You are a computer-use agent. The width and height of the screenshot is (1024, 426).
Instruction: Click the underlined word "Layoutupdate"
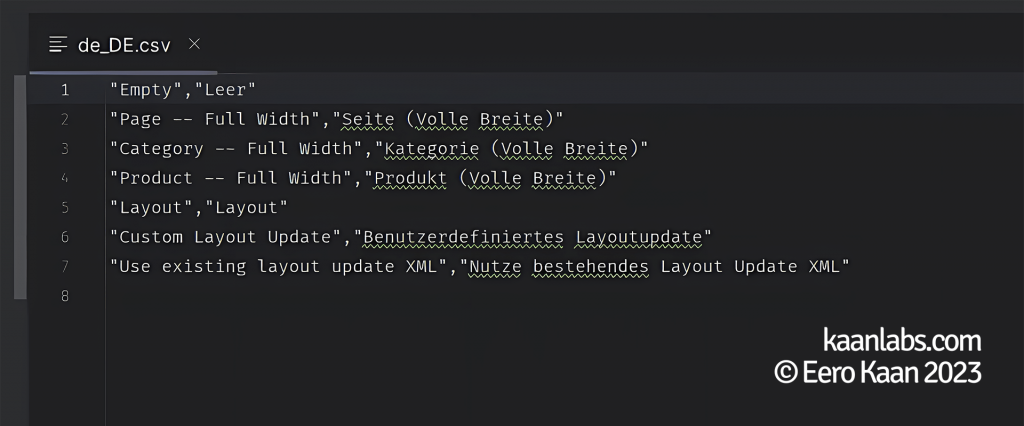coord(638,237)
